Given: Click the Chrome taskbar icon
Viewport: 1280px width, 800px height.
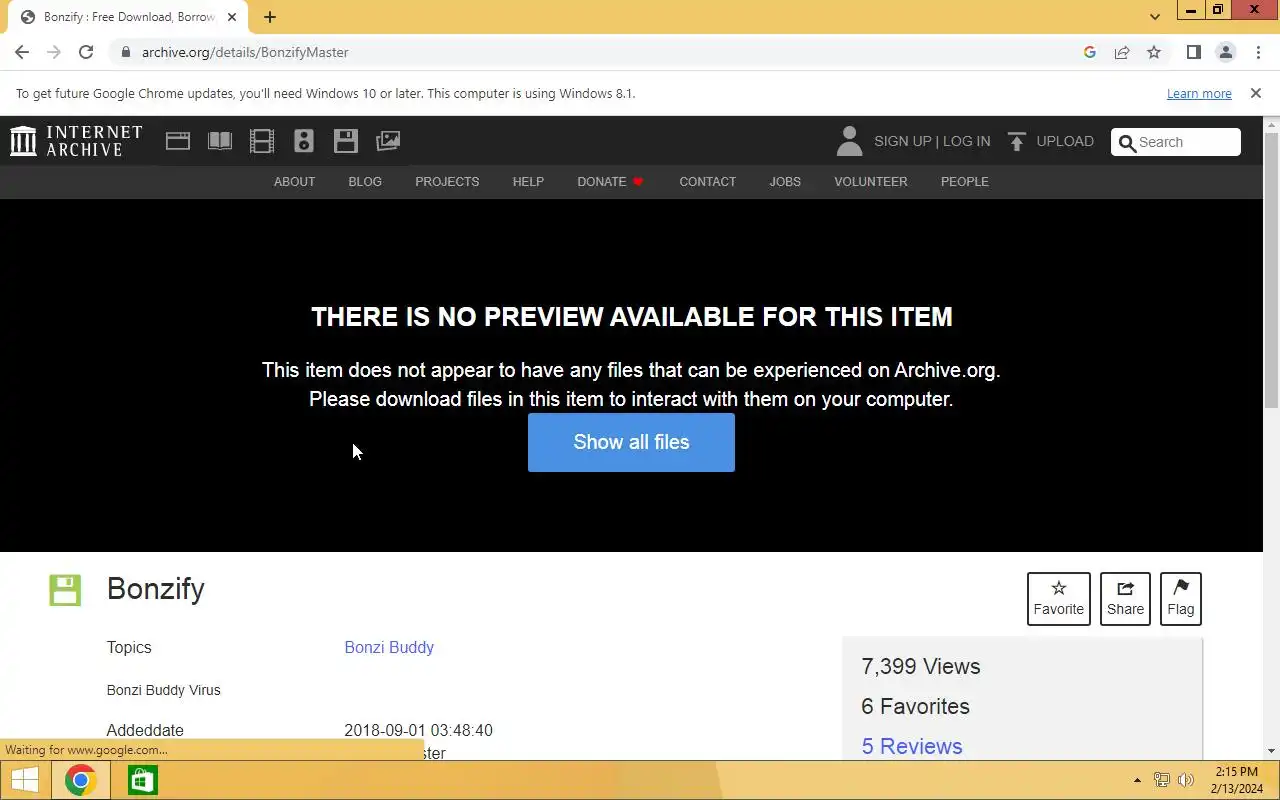Looking at the screenshot, I should click(x=81, y=780).
